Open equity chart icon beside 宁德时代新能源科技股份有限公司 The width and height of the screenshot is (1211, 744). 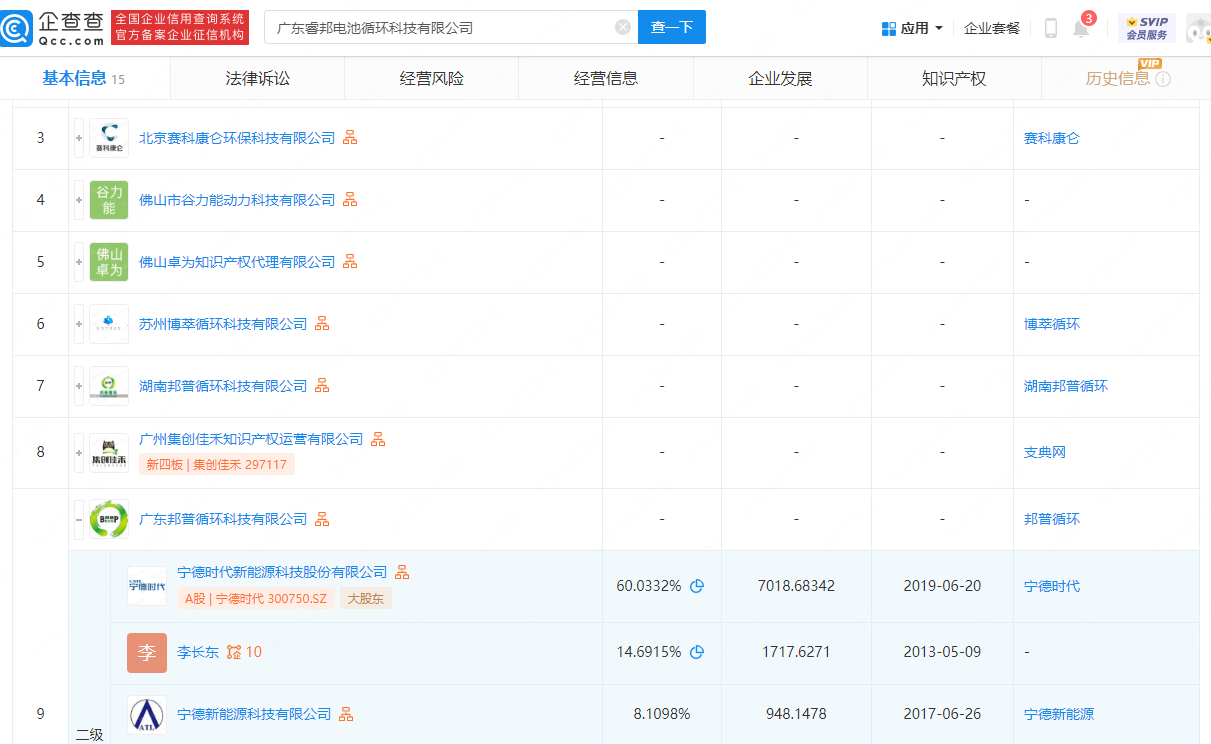402,572
